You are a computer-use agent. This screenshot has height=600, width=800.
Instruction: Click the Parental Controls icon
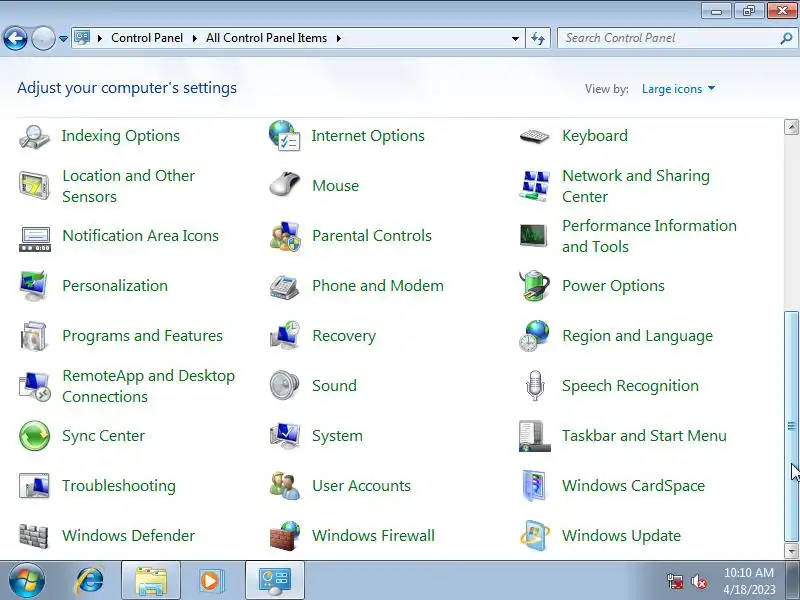point(285,236)
